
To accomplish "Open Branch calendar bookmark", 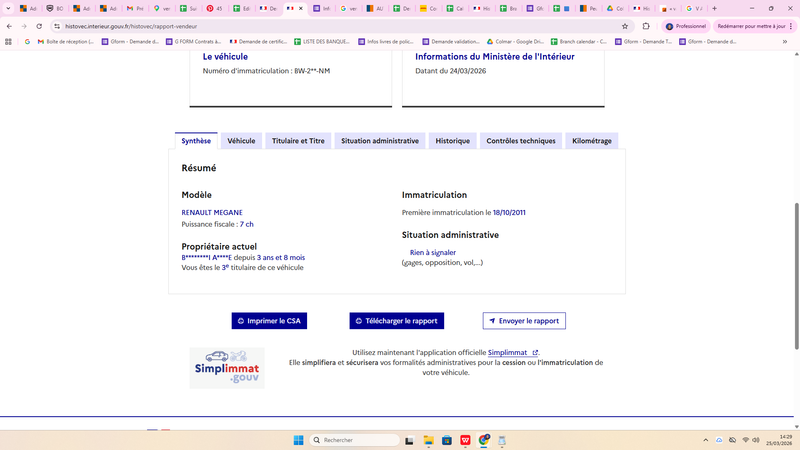I will click(579, 41).
